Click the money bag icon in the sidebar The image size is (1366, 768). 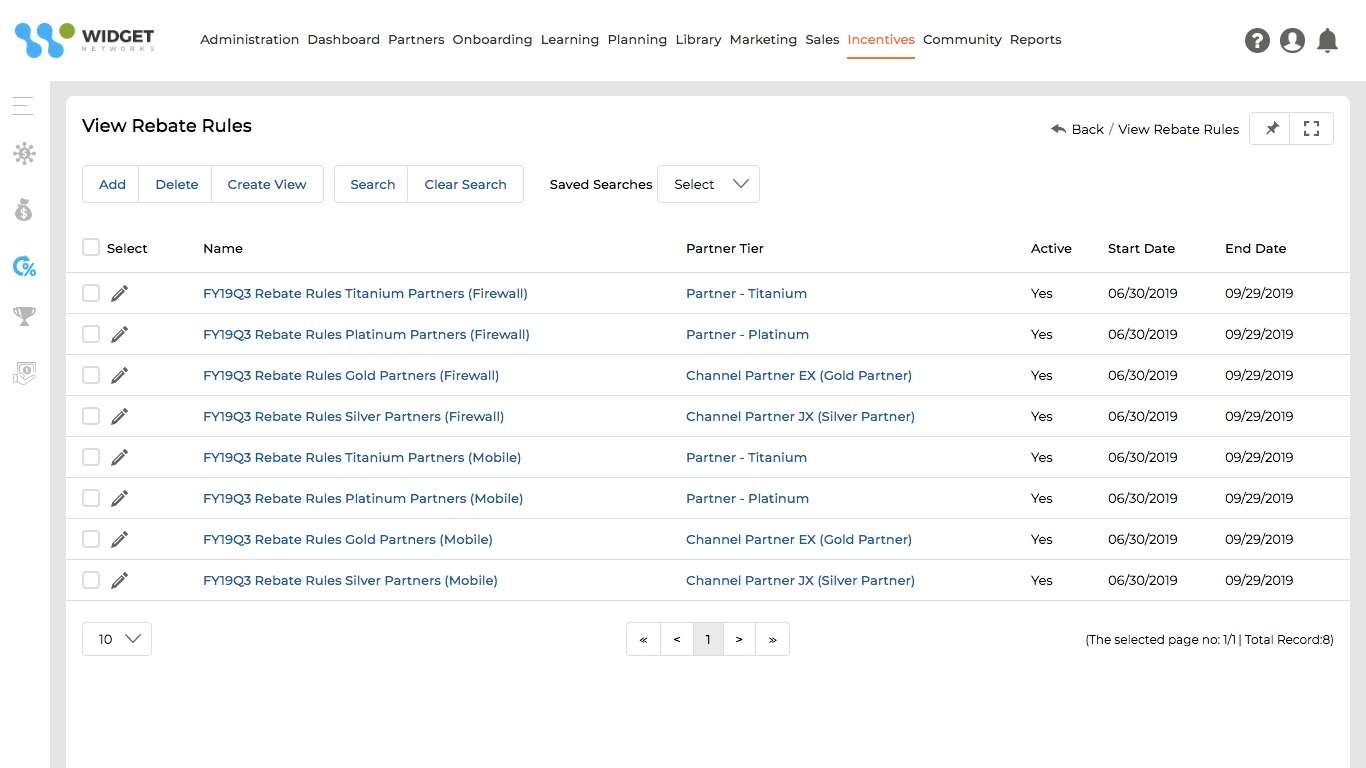pyautogui.click(x=23, y=209)
